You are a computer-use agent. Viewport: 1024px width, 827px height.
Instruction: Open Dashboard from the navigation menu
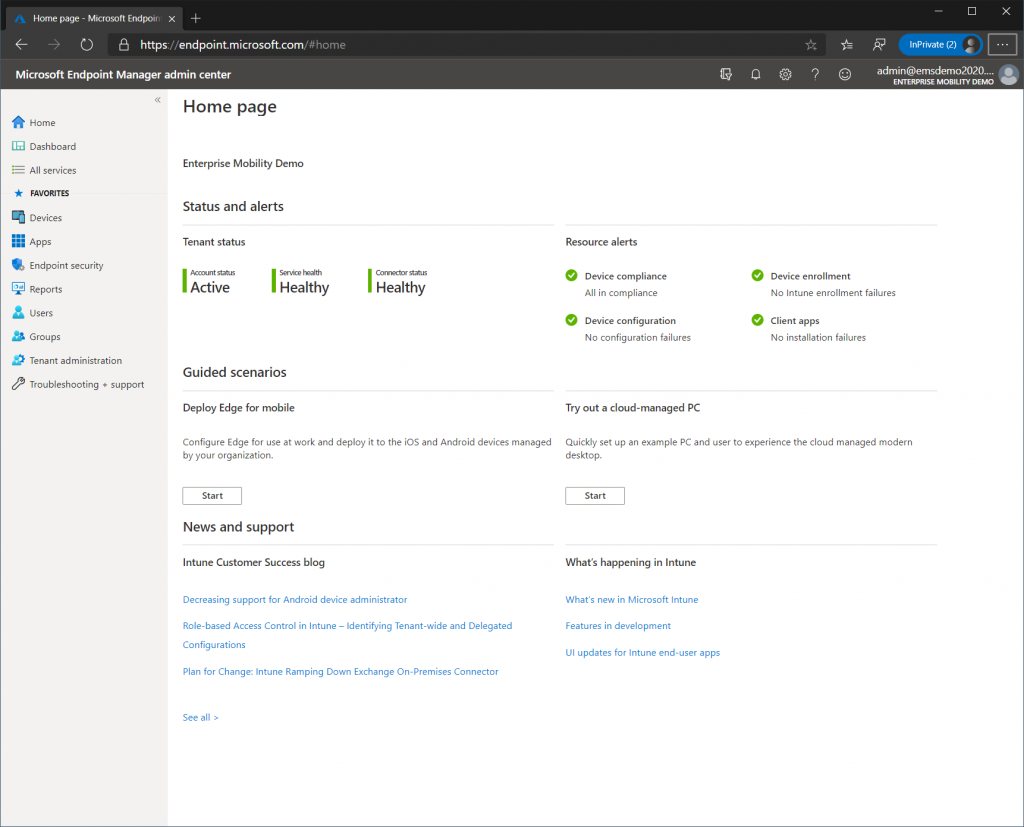52,146
